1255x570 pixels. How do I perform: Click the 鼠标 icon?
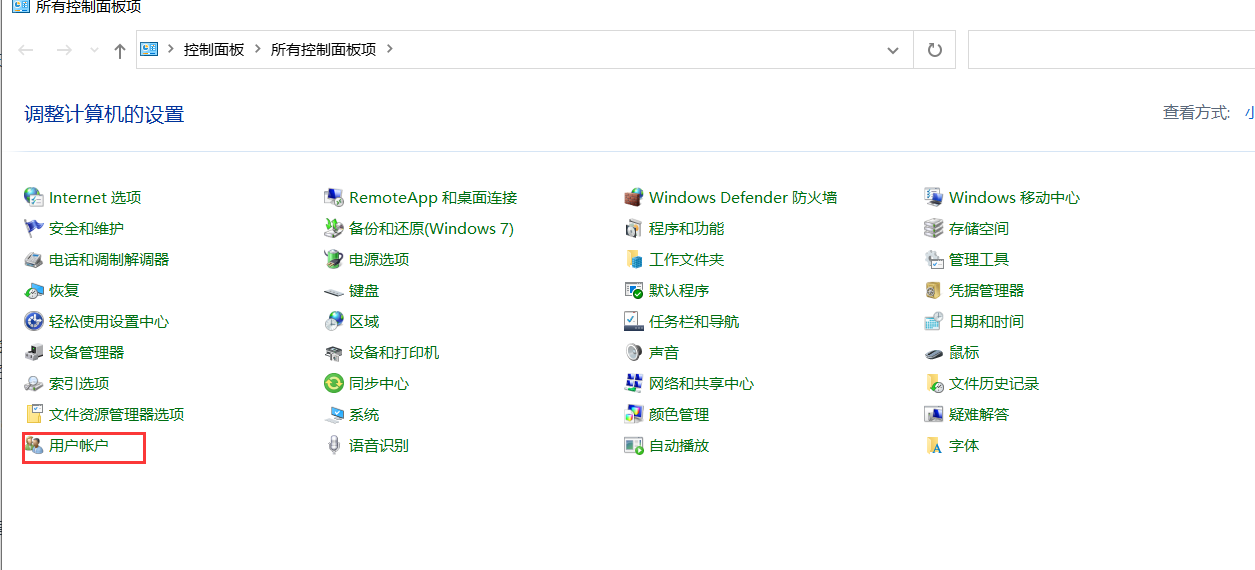coord(934,352)
